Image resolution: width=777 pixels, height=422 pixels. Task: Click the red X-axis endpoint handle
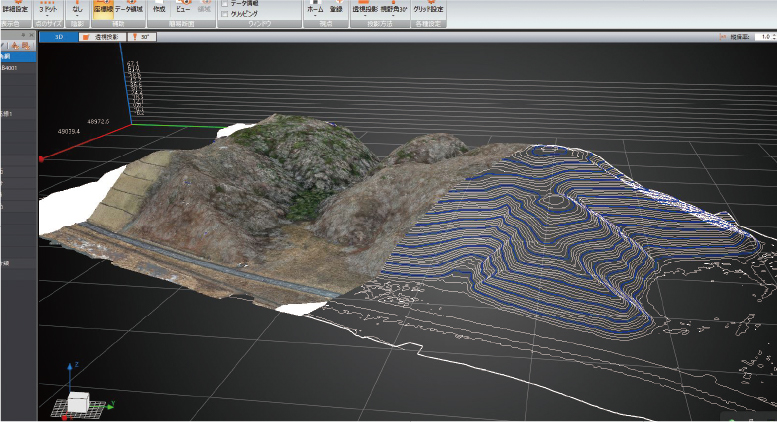[42, 159]
